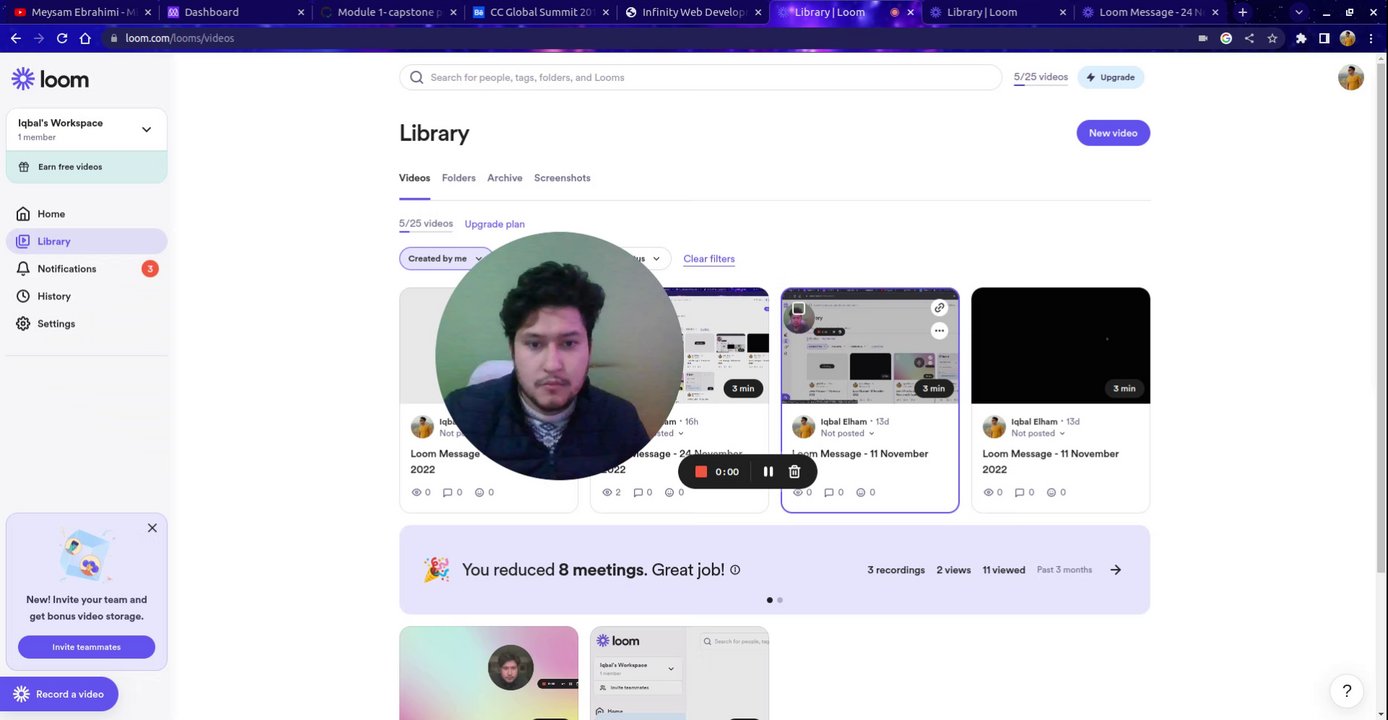Open the partly hidden filter dropdown beside Clear filters

[x=650, y=259]
